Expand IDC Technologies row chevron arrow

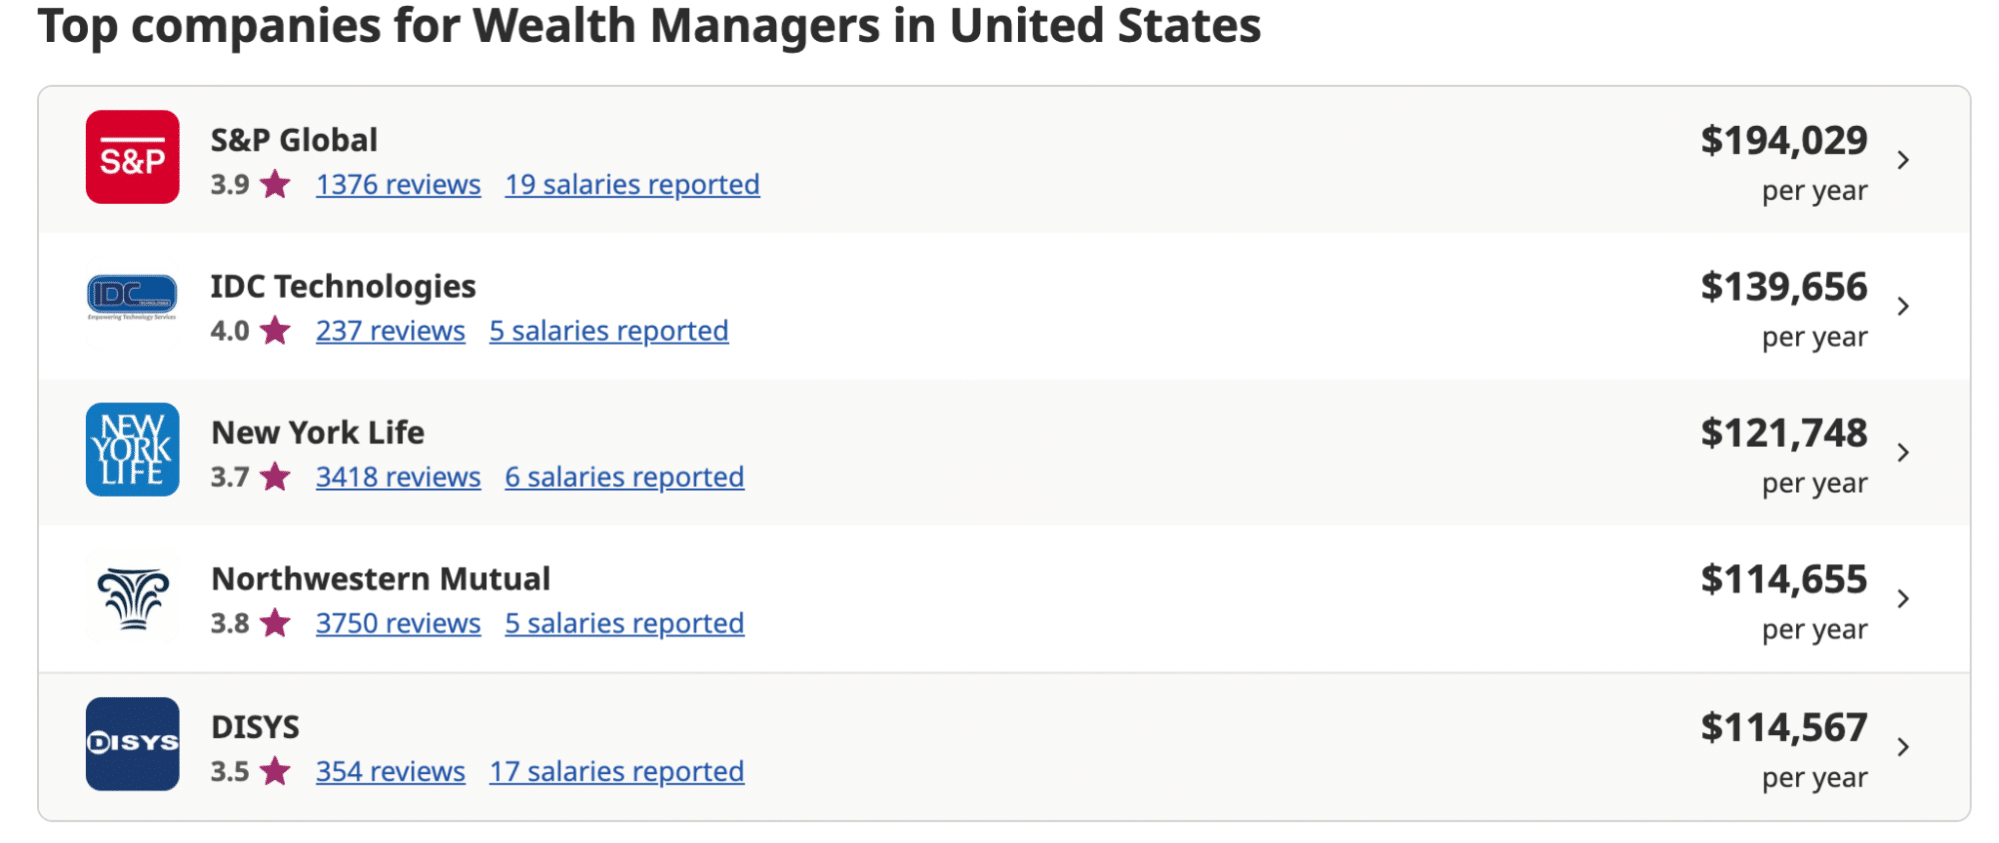(x=1903, y=306)
